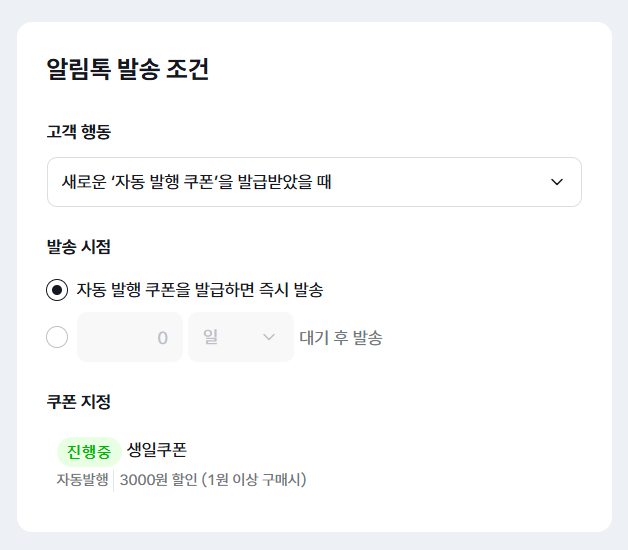Select the 즉시 발송 radio button
The height and width of the screenshot is (550, 628).
click(x=58, y=290)
